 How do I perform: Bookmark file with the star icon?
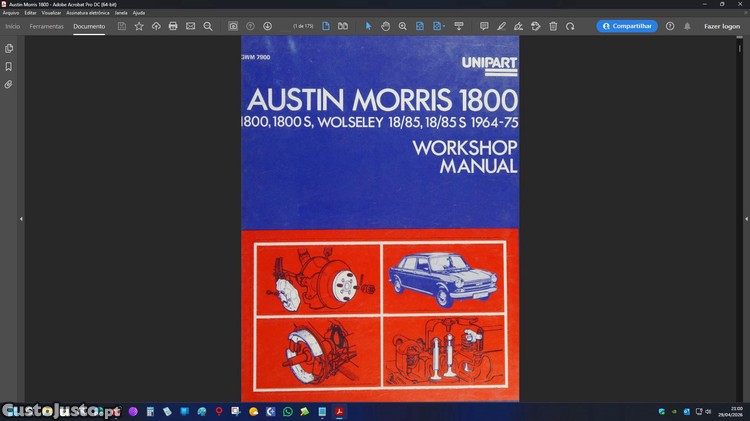(x=139, y=26)
